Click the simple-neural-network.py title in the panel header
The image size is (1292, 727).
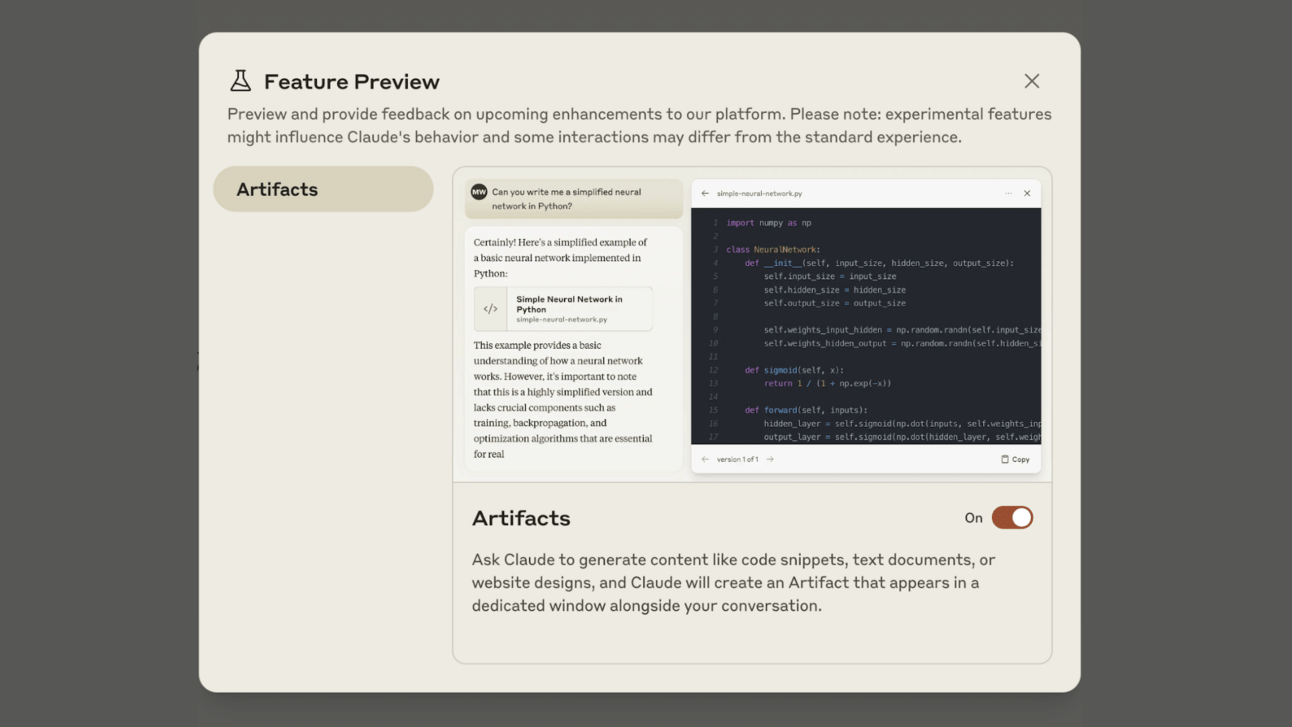[759, 194]
